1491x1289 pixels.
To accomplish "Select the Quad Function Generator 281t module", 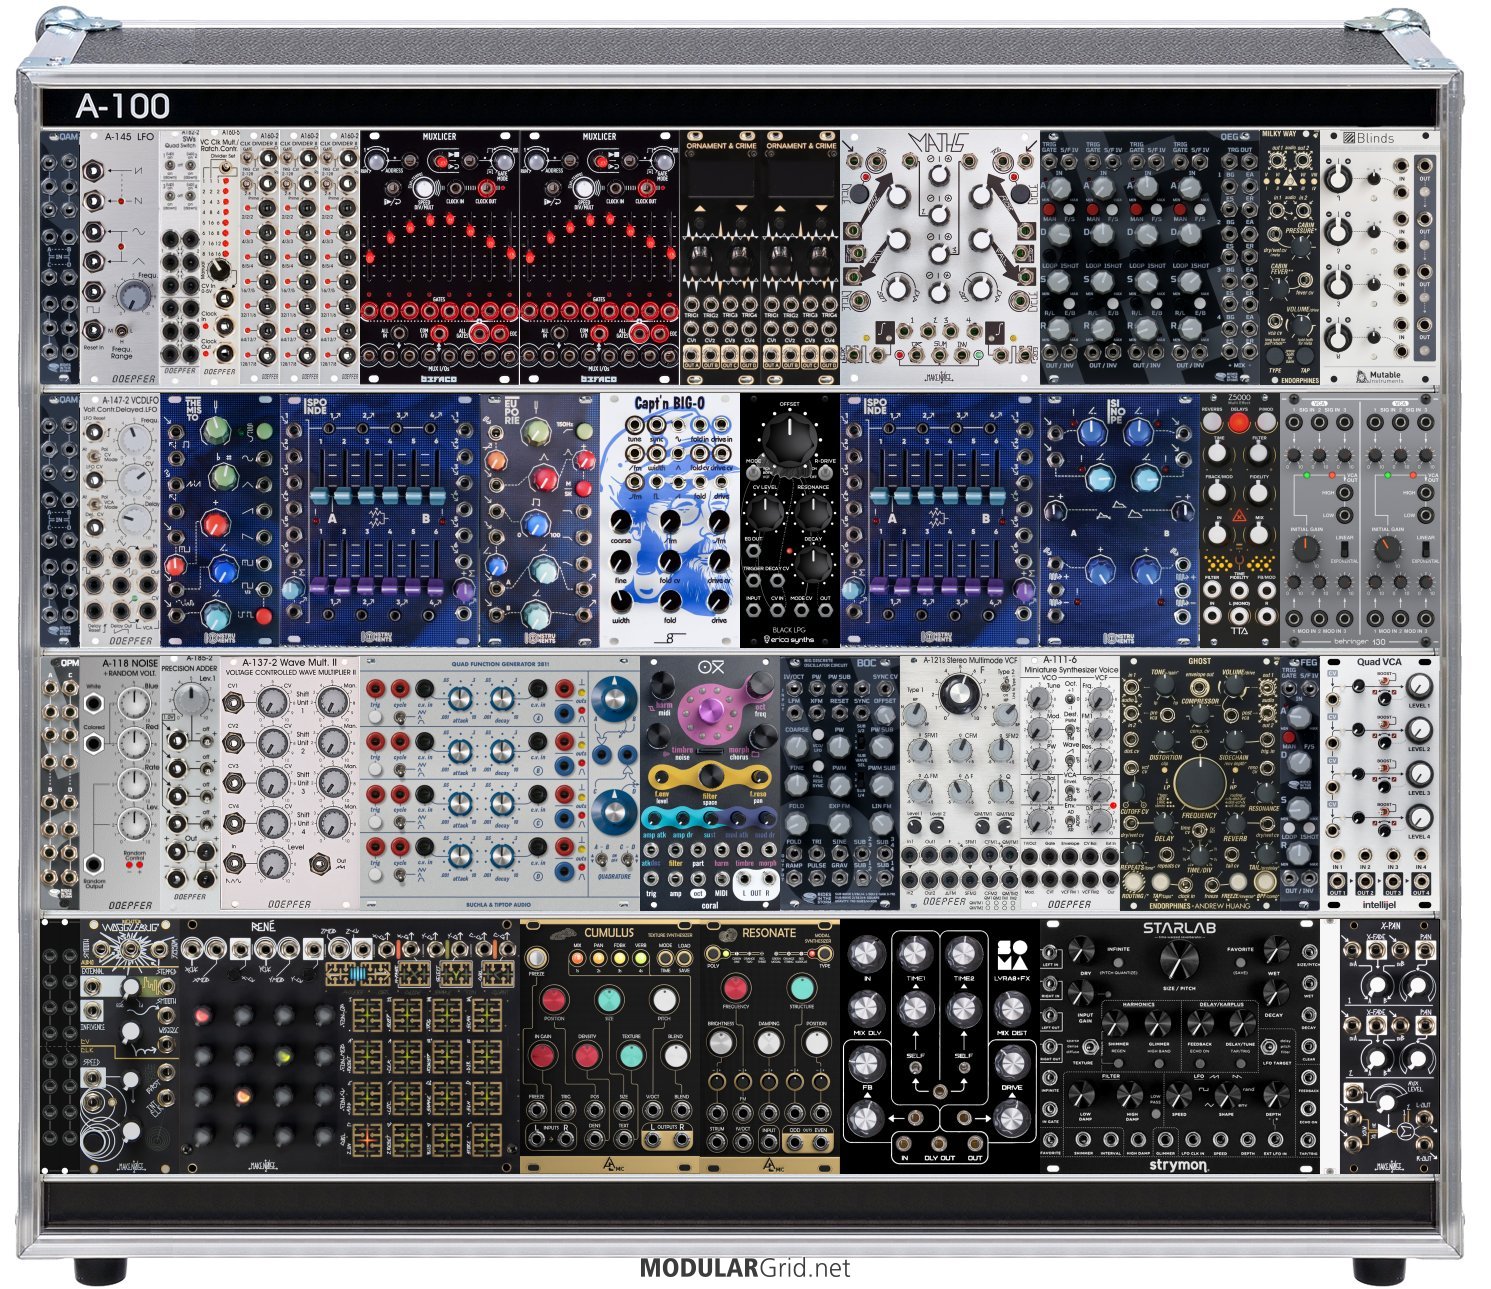I will pyautogui.click(x=500, y=783).
